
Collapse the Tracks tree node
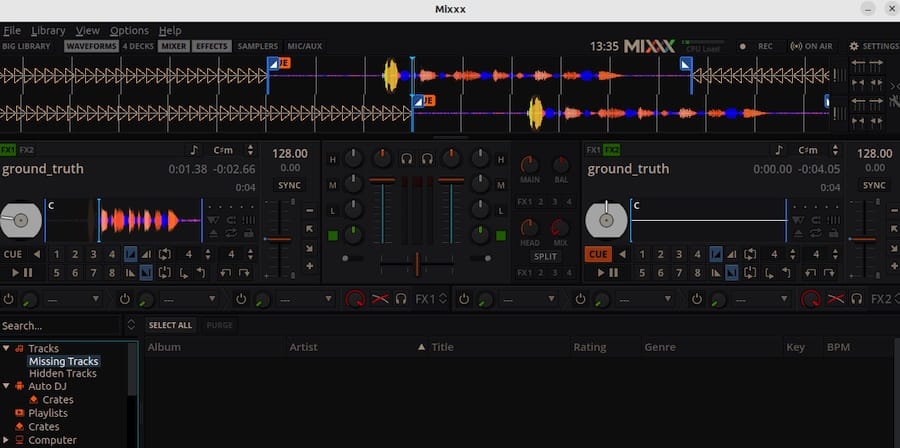[x=6, y=348]
